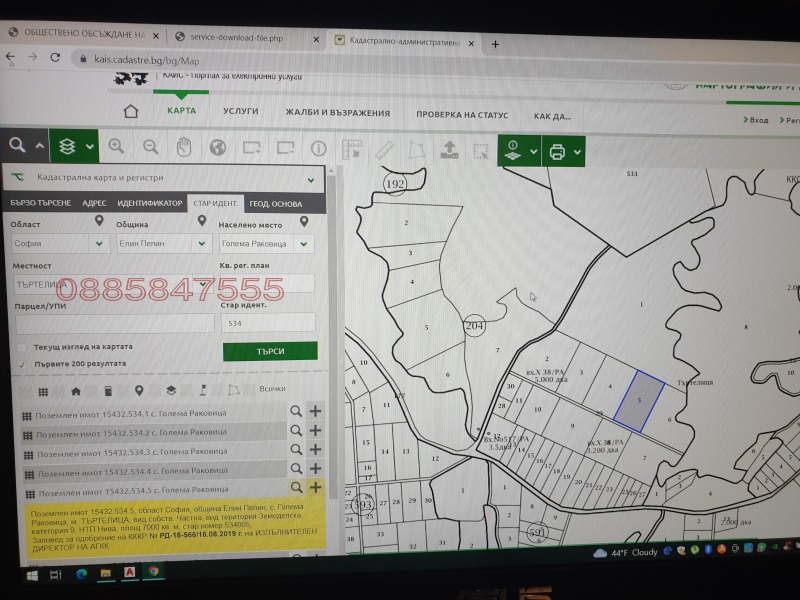Select the area measurement polygon tool
800x600 pixels.
pos(416,147)
